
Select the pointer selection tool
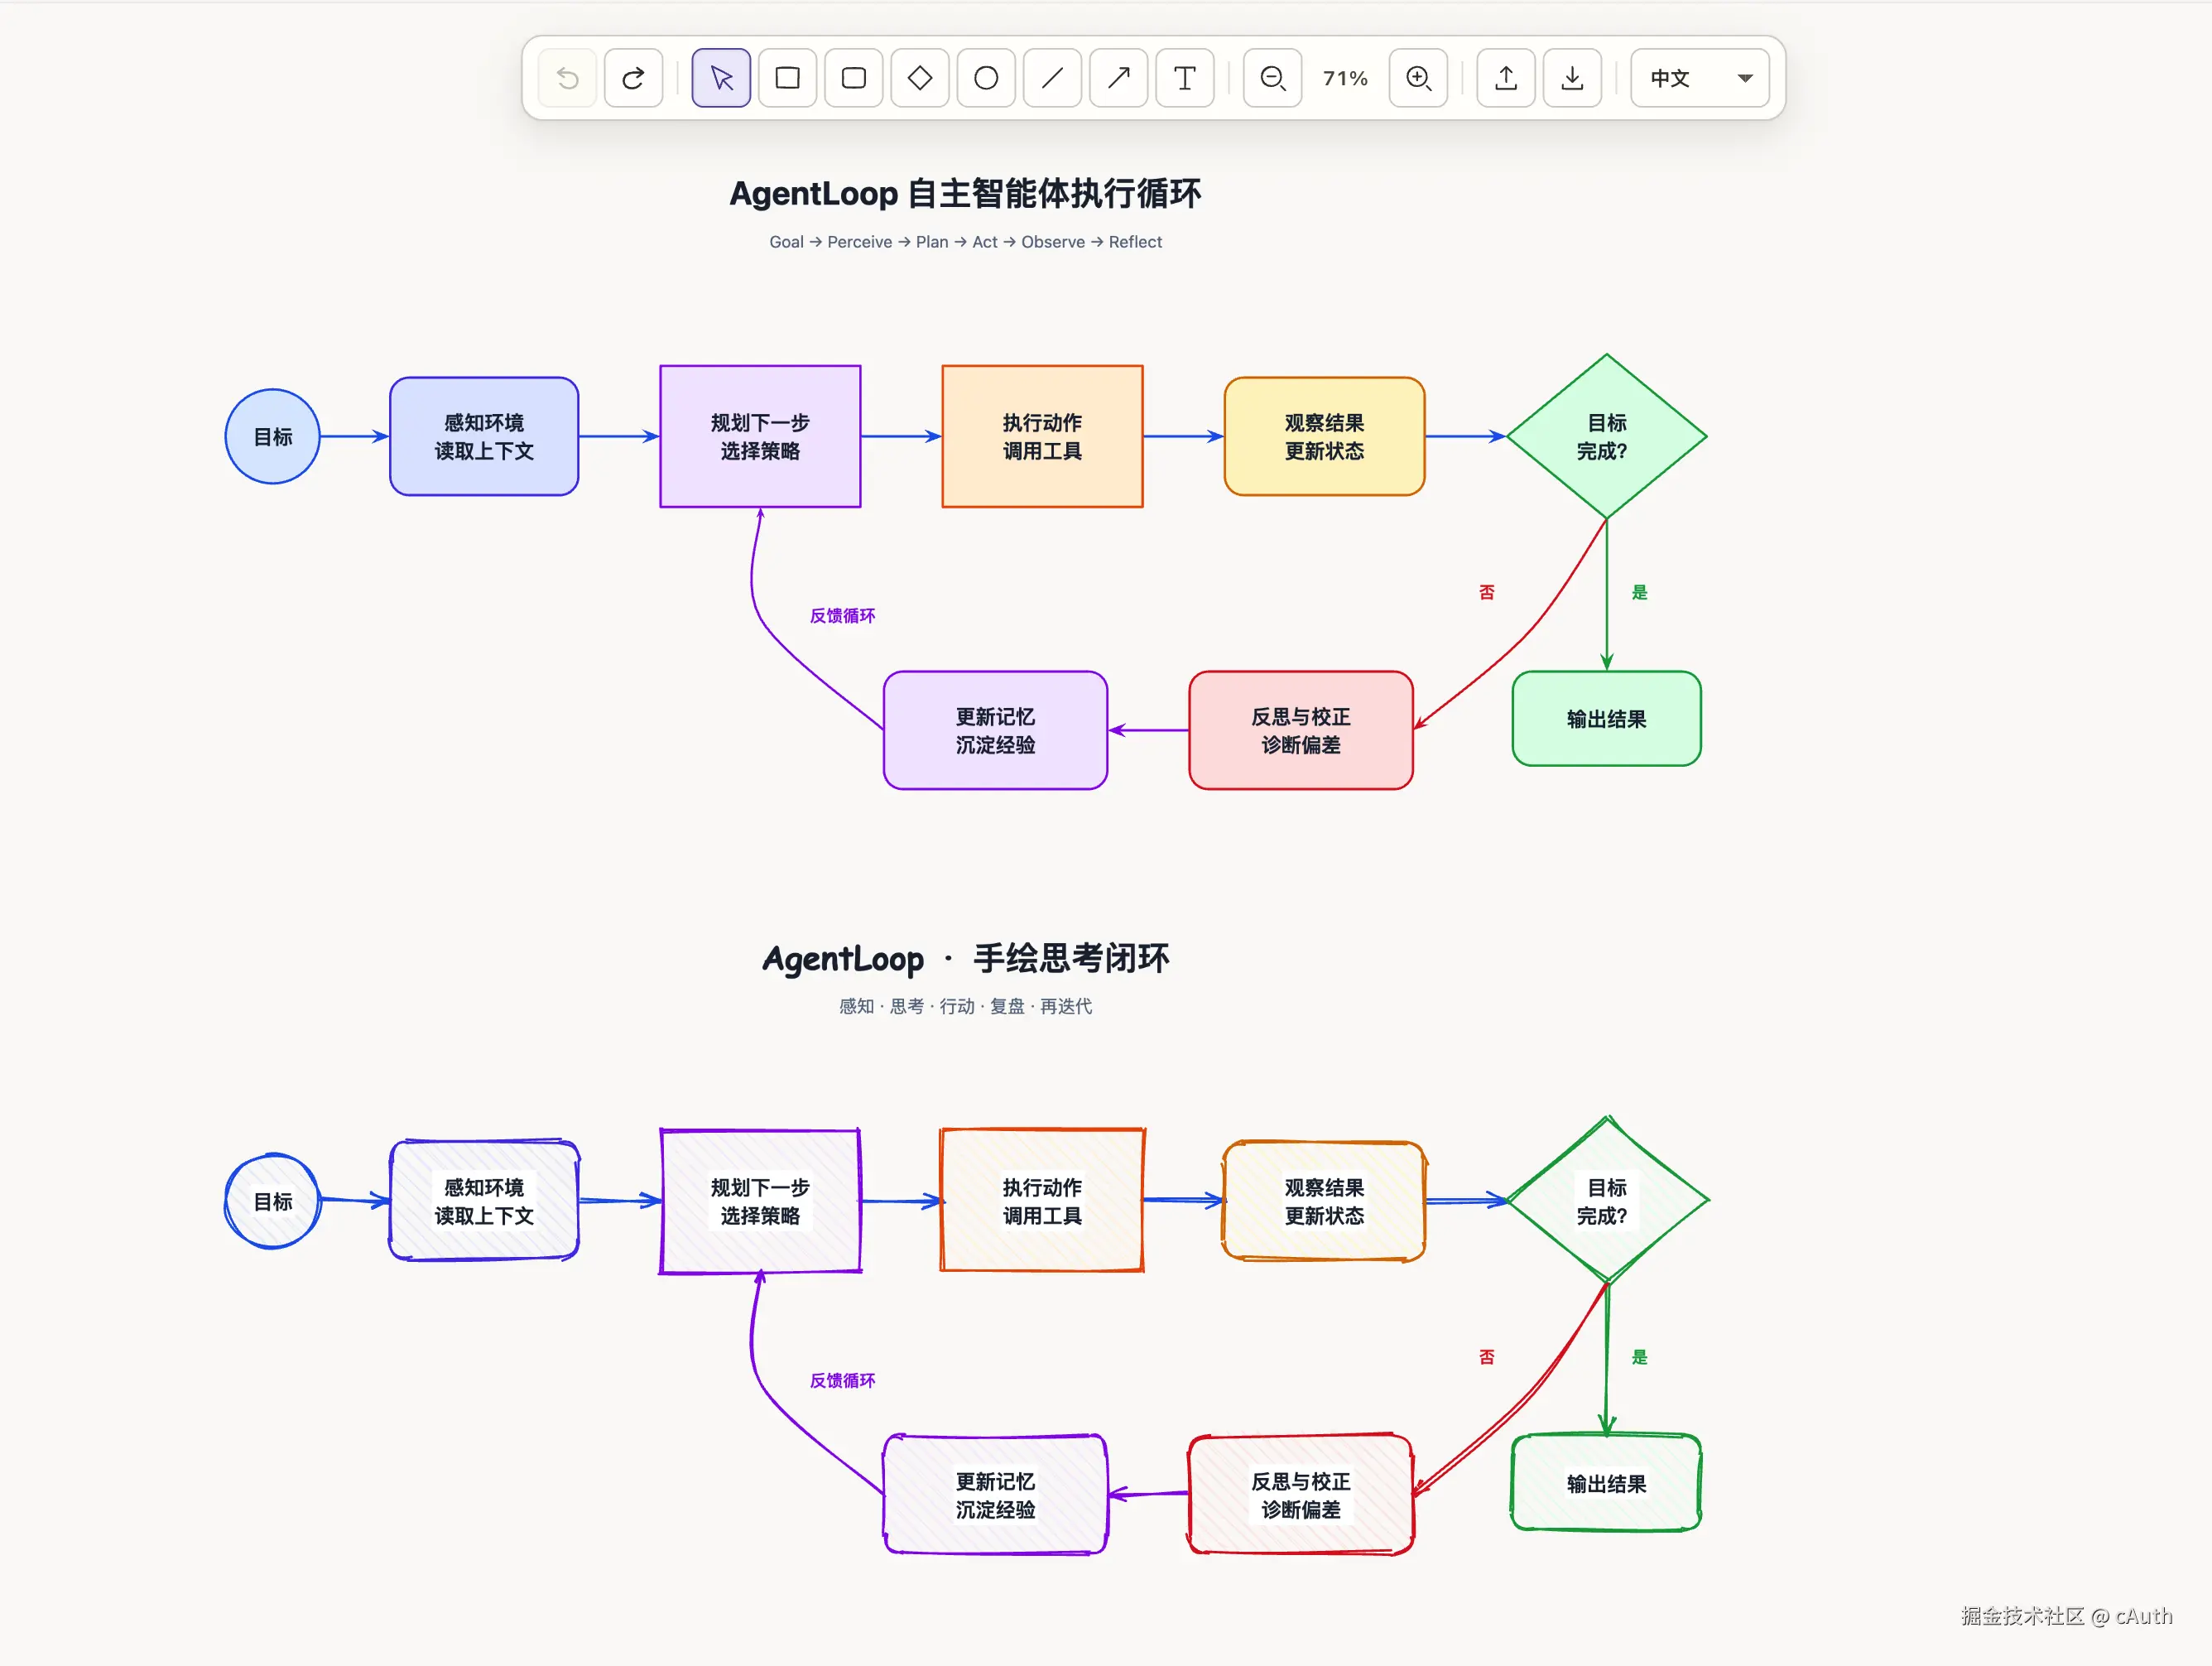[x=721, y=78]
